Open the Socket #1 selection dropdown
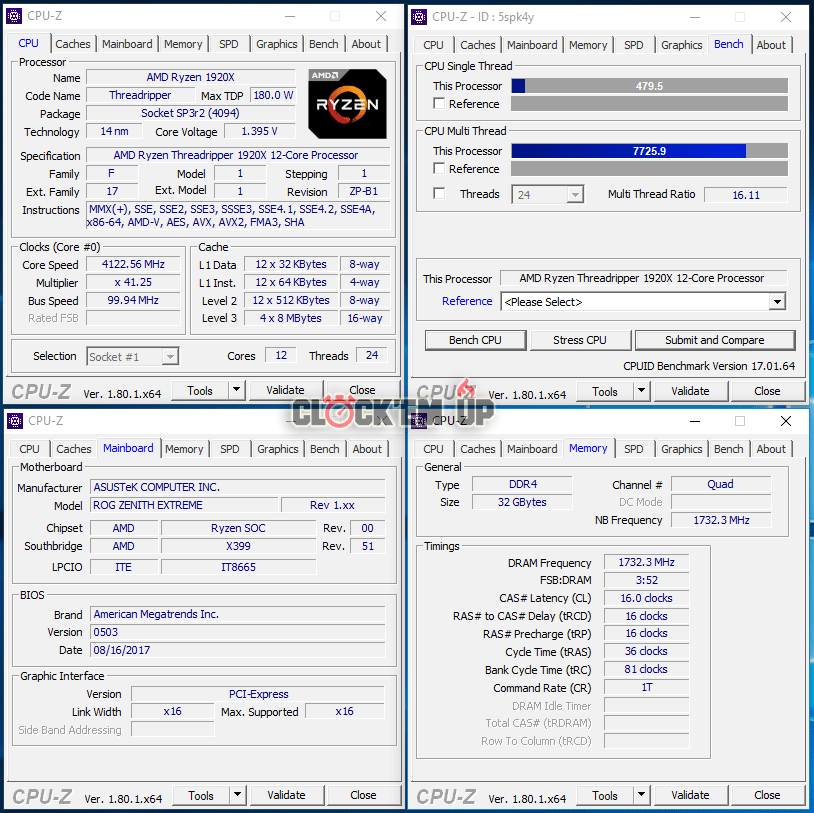This screenshot has width=814, height=813. 170,357
